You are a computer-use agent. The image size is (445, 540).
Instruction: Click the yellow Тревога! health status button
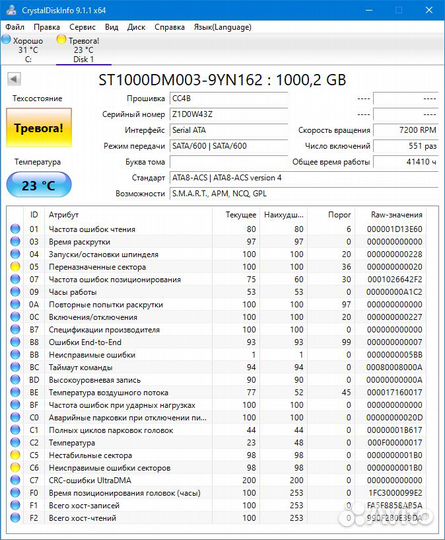[x=39, y=128]
